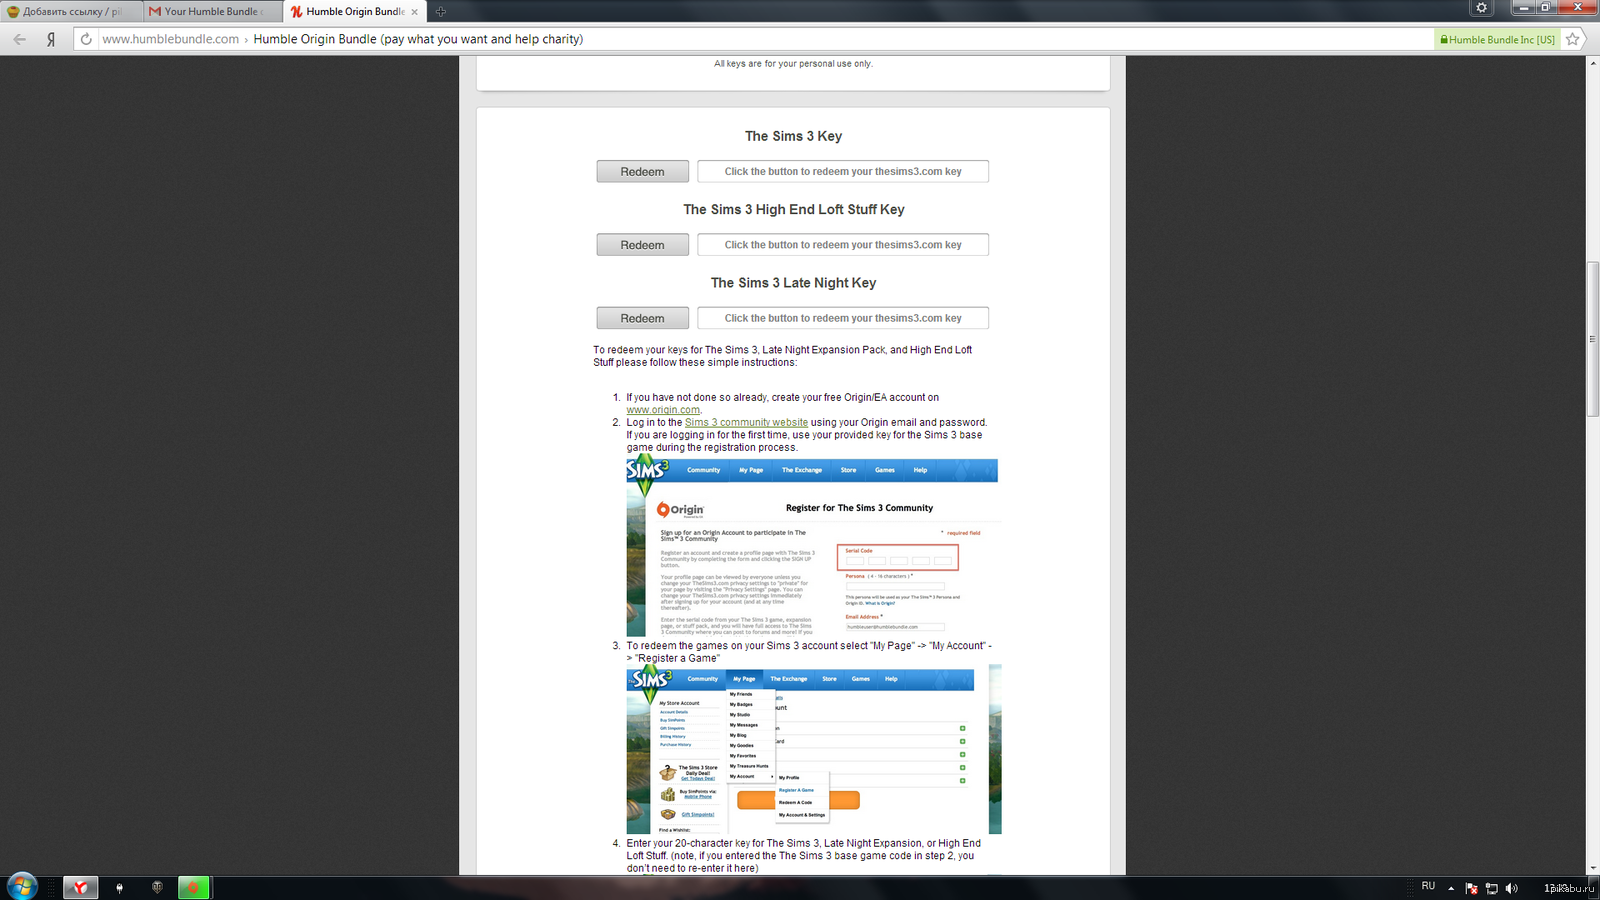
Task: Click the High End Loft Stuff key field
Action: pyautogui.click(x=843, y=245)
